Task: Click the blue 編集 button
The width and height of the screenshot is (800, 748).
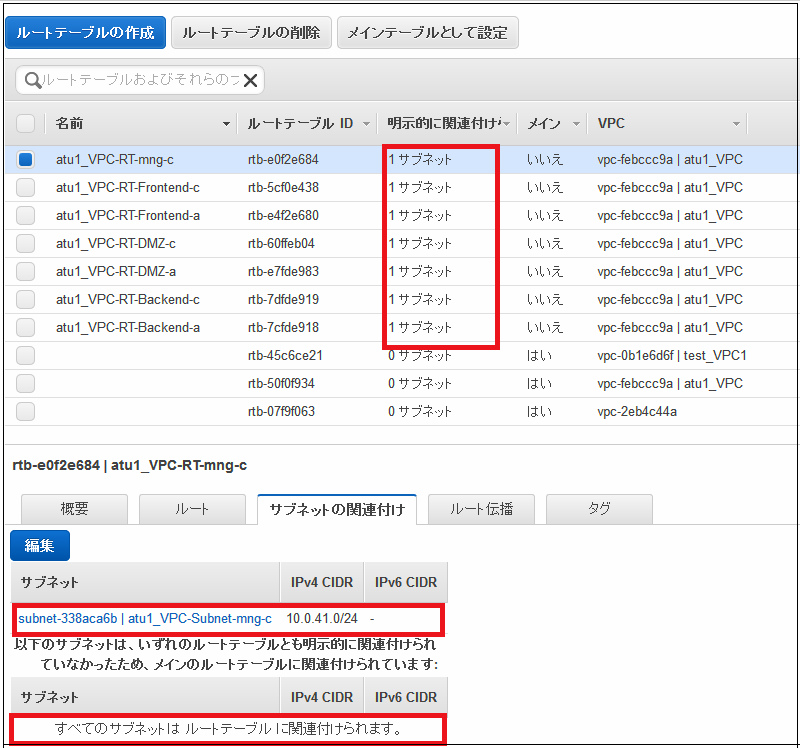Action: (x=40, y=545)
